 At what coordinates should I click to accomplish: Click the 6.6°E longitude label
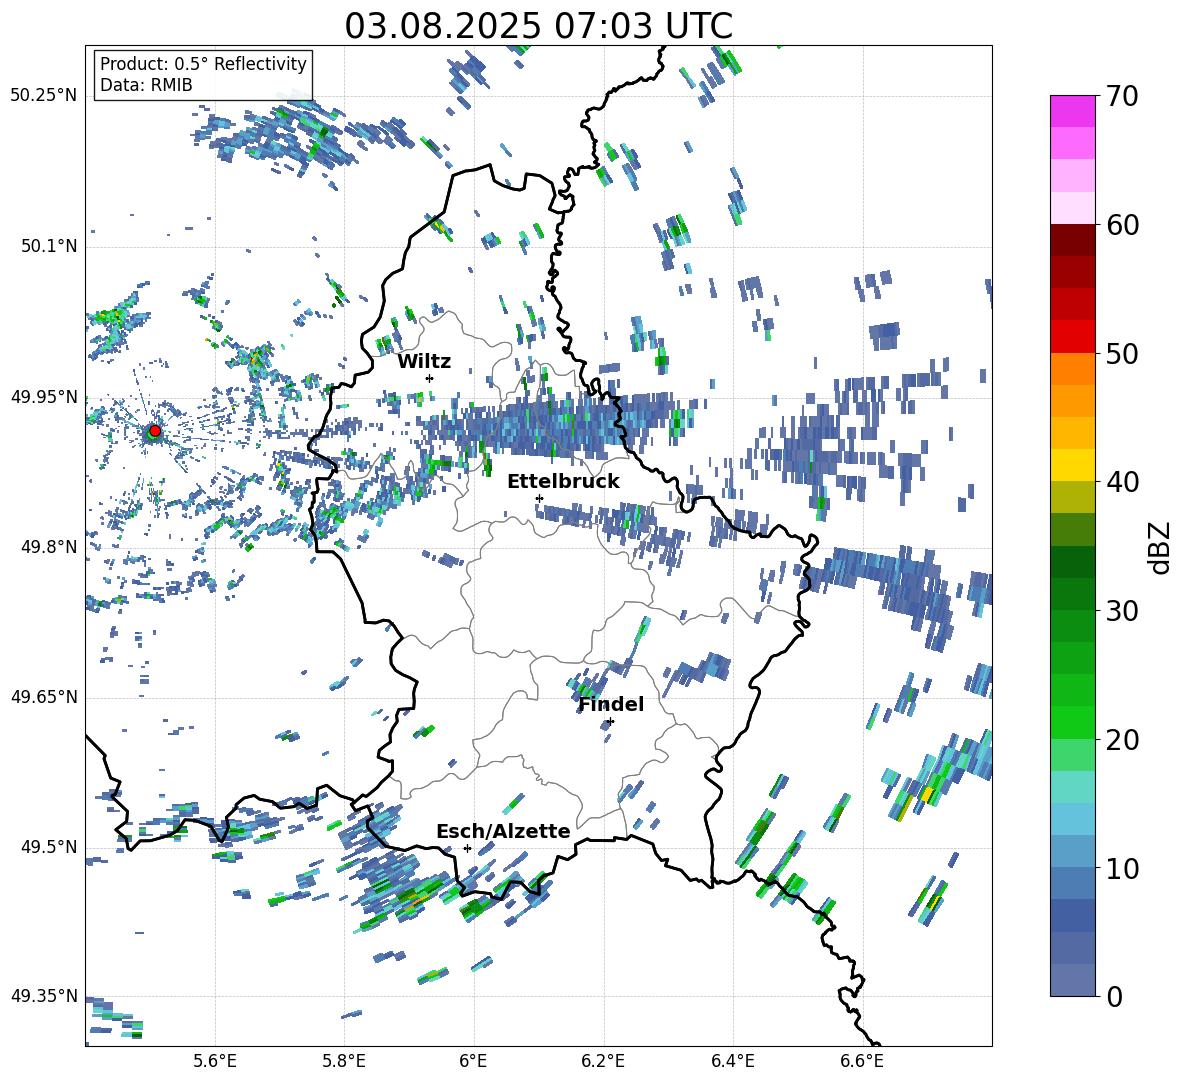(862, 1061)
